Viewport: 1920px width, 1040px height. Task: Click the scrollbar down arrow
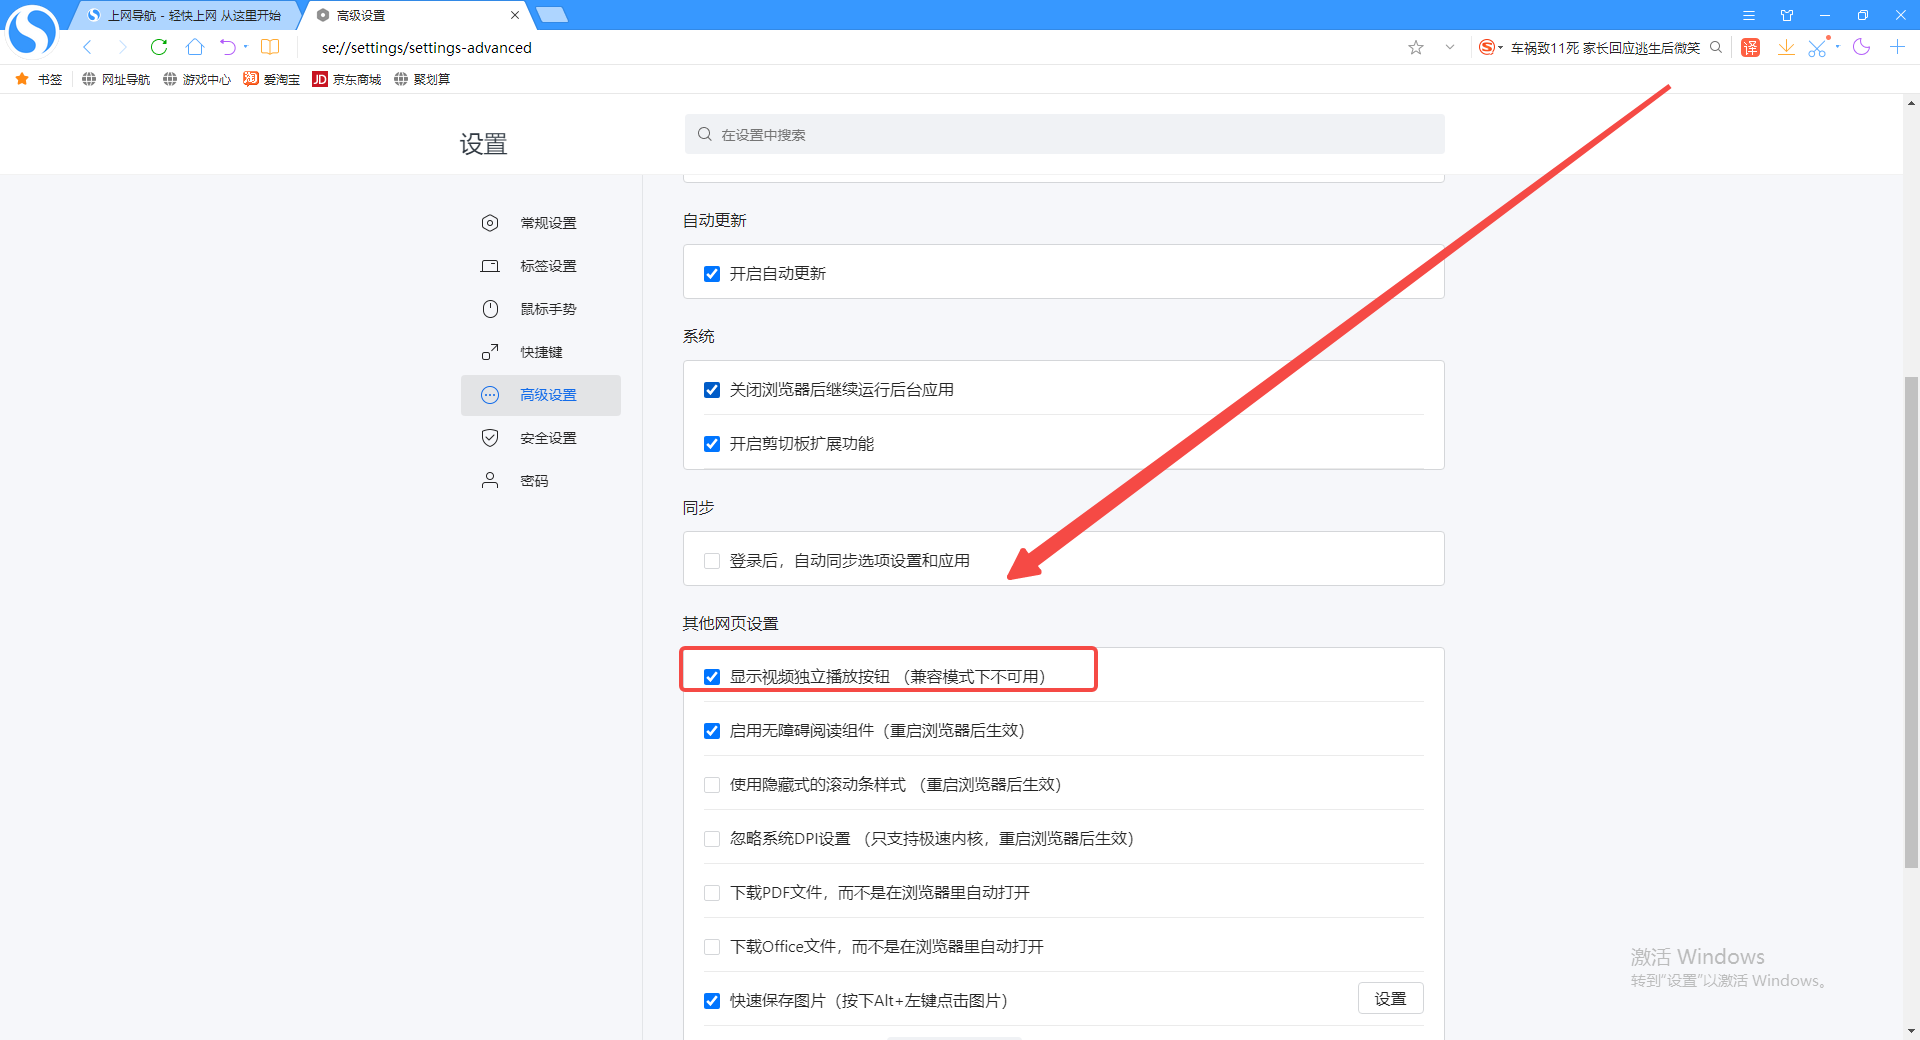[x=1911, y=1031]
